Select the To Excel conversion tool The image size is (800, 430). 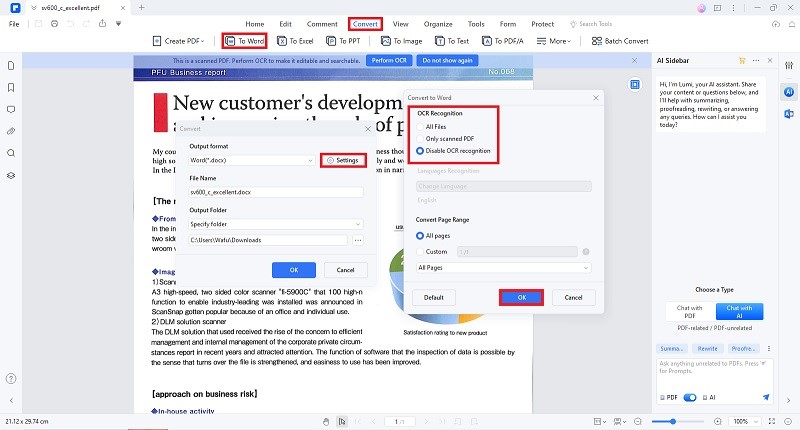coord(295,41)
